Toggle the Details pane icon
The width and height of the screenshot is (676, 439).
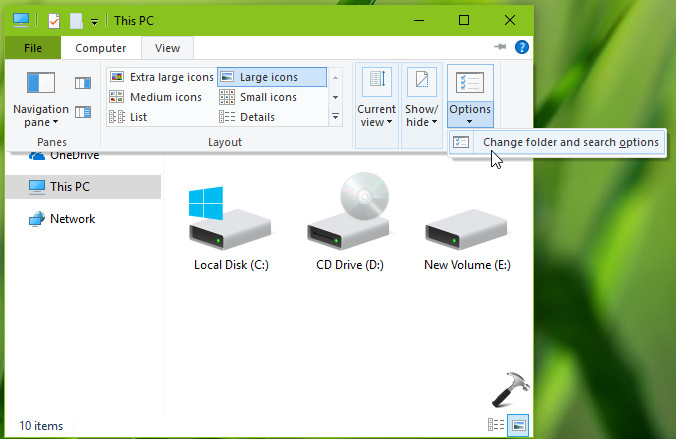click(x=83, y=113)
